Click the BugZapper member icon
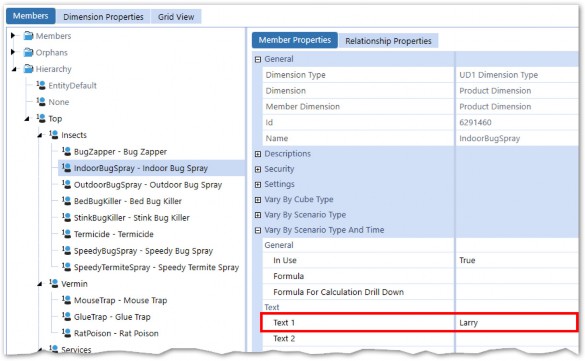The height and width of the screenshot is (361, 585). [66, 151]
